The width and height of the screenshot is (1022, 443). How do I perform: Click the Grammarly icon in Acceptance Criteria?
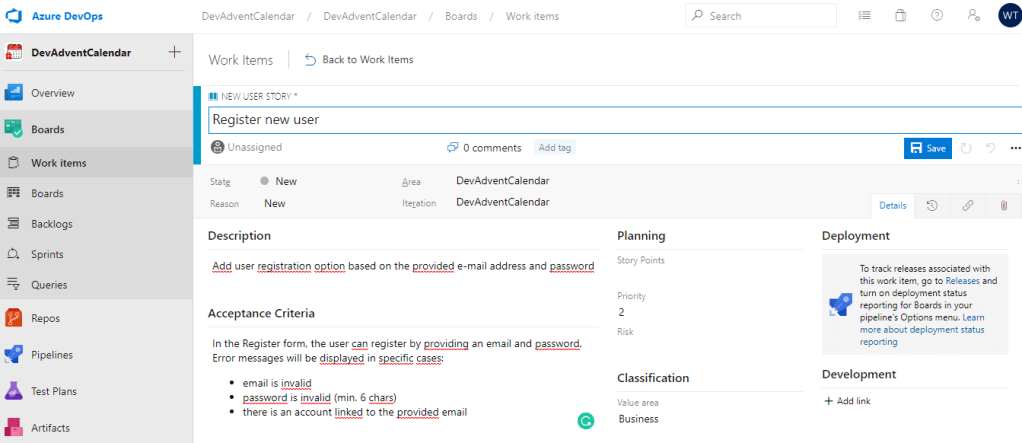[586, 421]
